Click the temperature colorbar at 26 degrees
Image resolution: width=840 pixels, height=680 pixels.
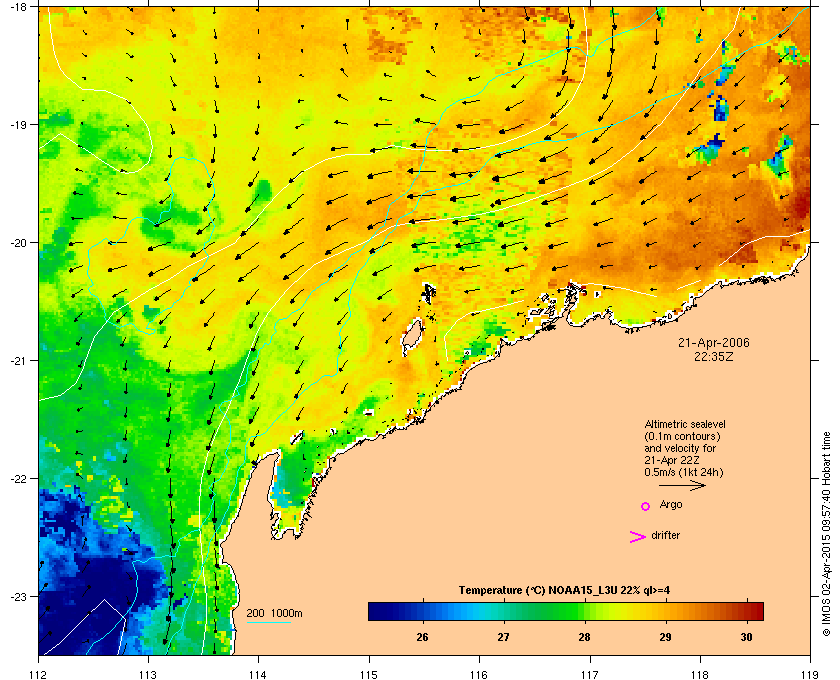(x=423, y=611)
